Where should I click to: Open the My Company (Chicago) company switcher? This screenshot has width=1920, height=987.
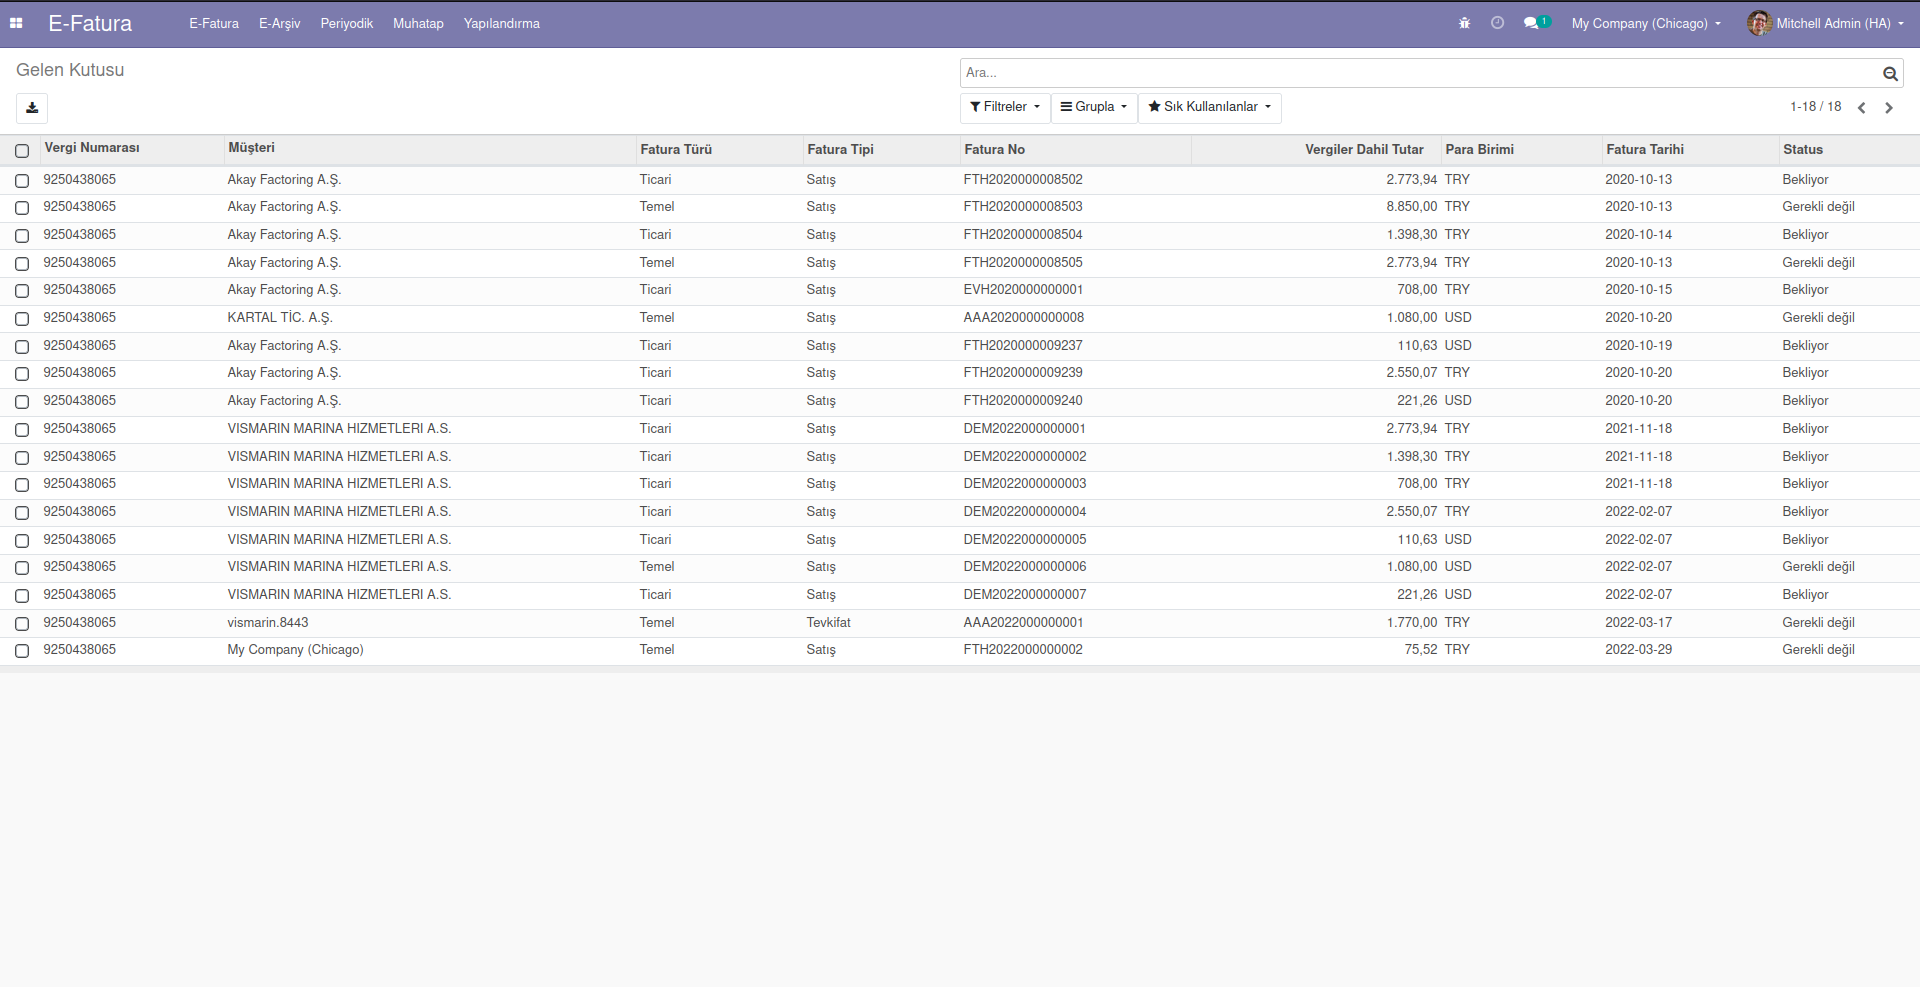1646,23
